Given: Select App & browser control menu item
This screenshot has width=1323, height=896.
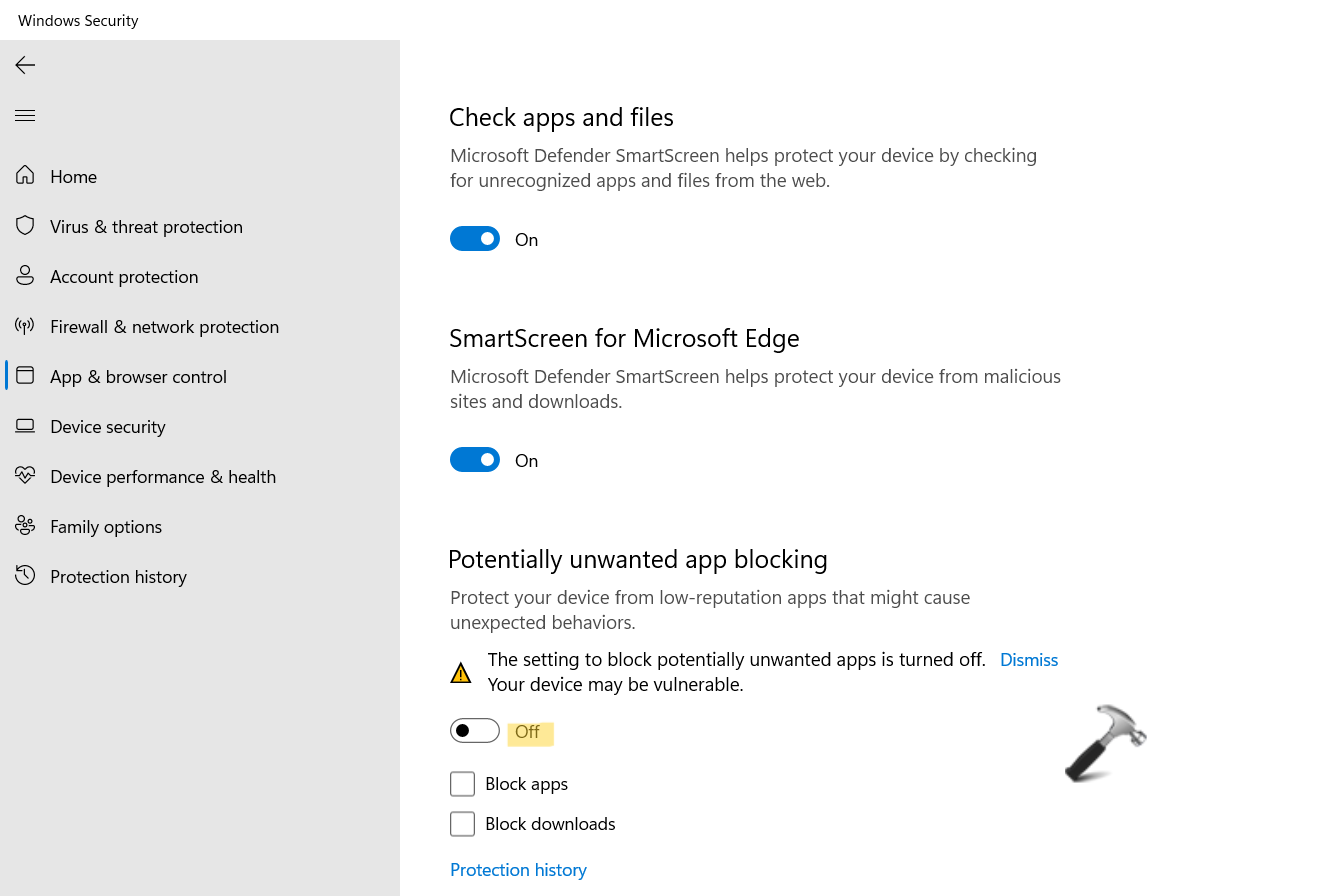Looking at the screenshot, I should pos(138,377).
